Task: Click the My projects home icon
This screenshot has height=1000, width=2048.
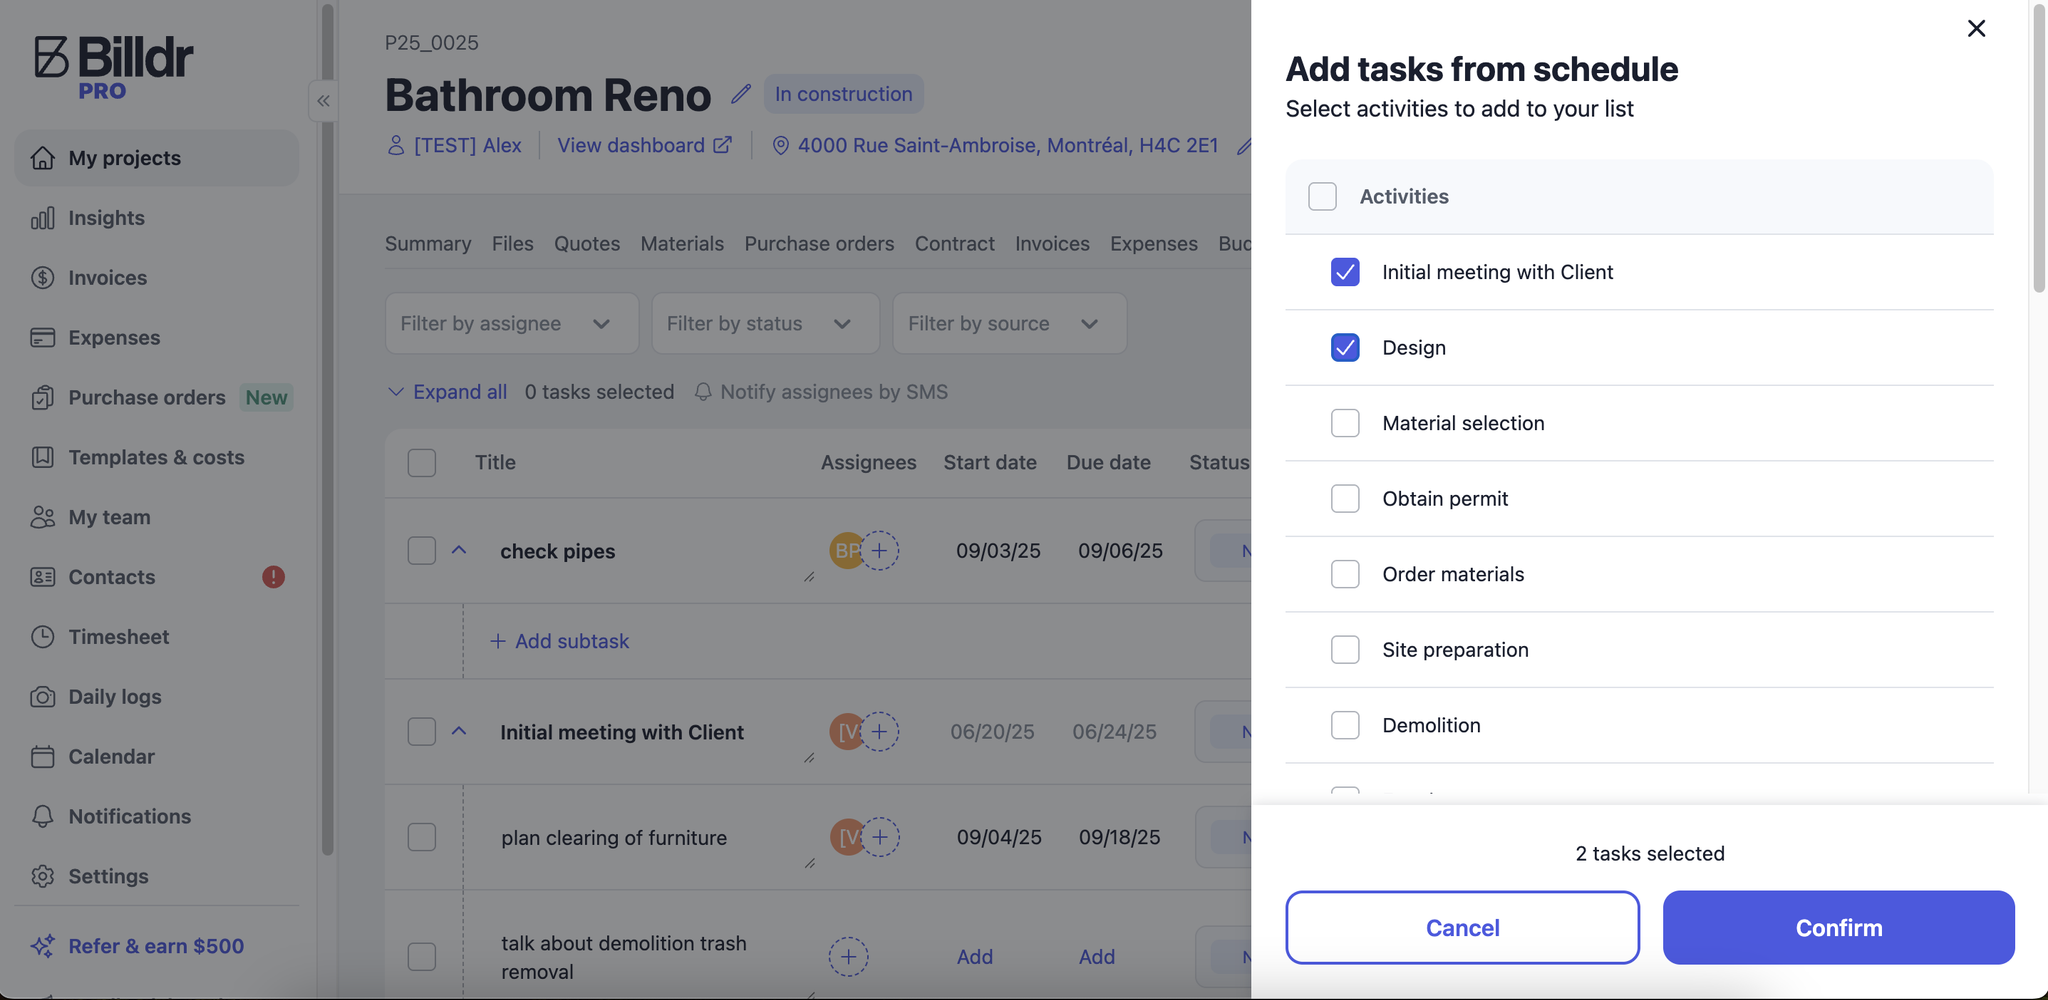Action: tap(42, 158)
